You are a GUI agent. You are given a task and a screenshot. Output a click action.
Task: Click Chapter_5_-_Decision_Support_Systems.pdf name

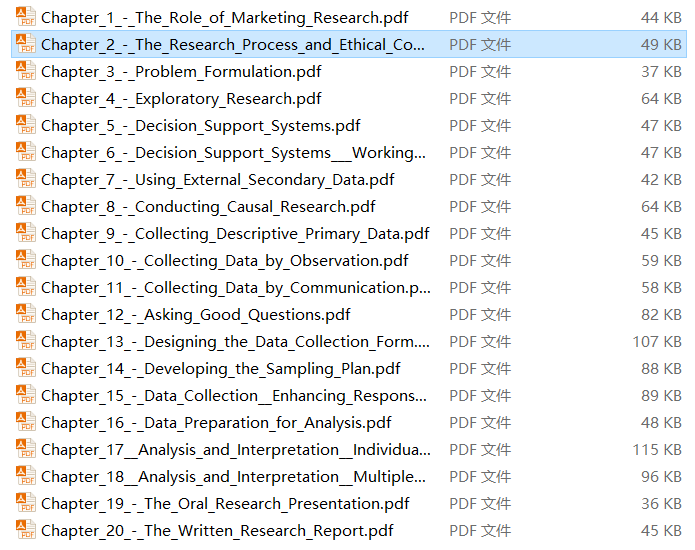[x=201, y=126]
